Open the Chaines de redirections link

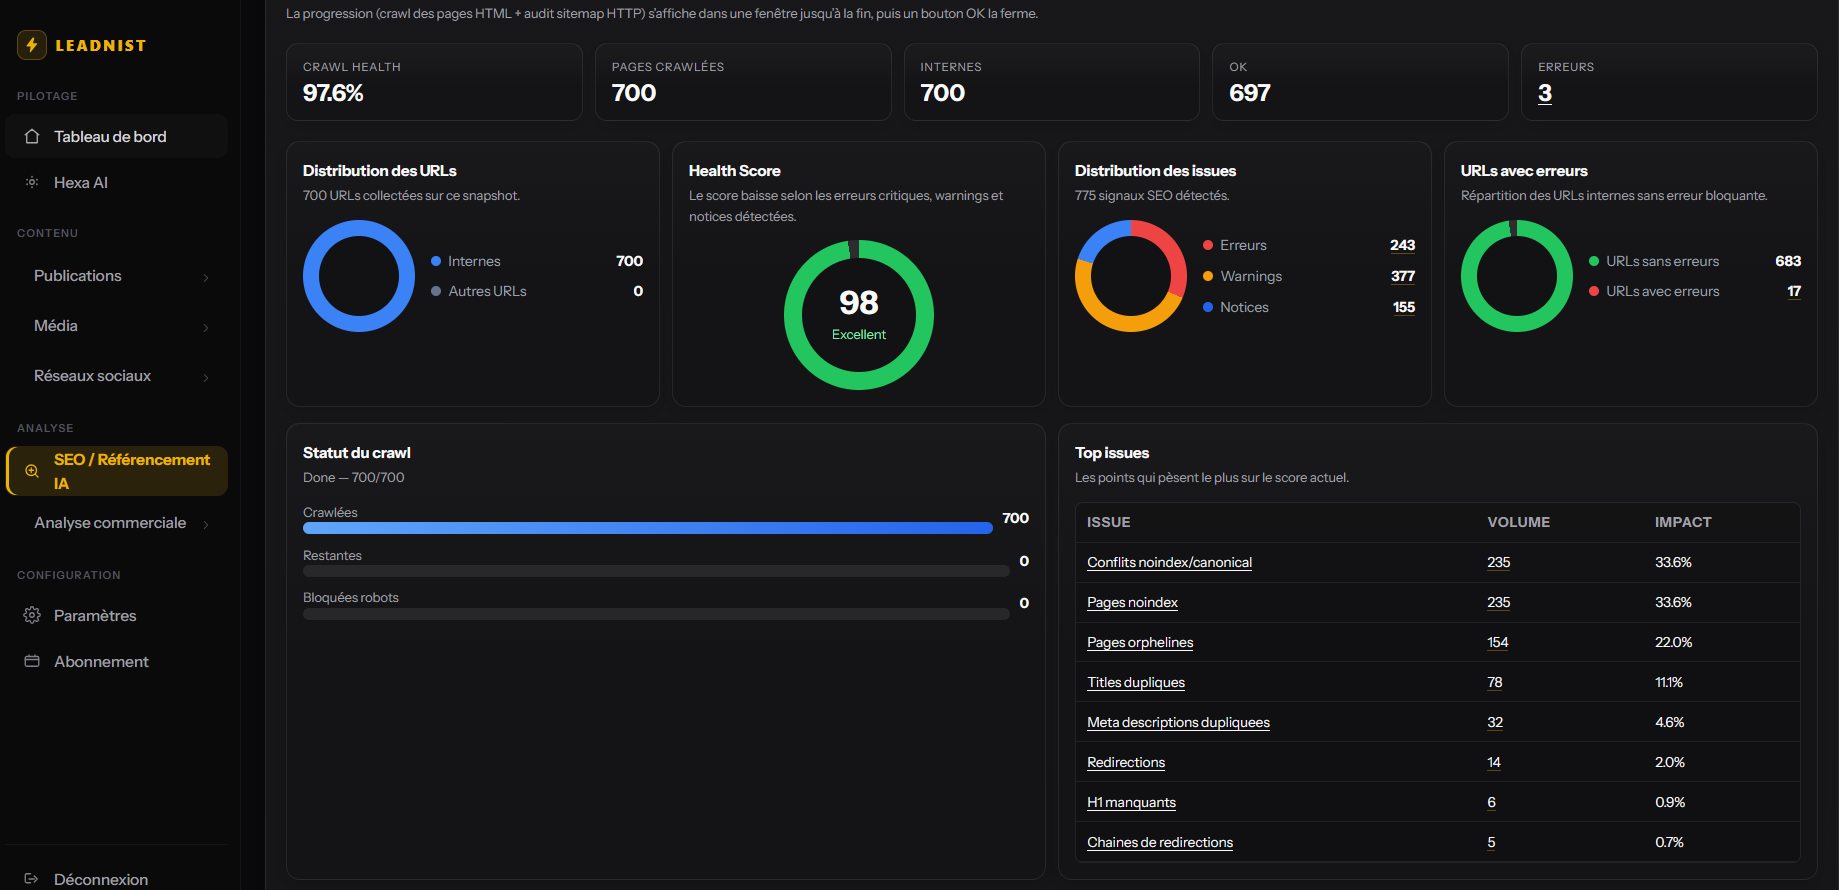tap(1160, 842)
